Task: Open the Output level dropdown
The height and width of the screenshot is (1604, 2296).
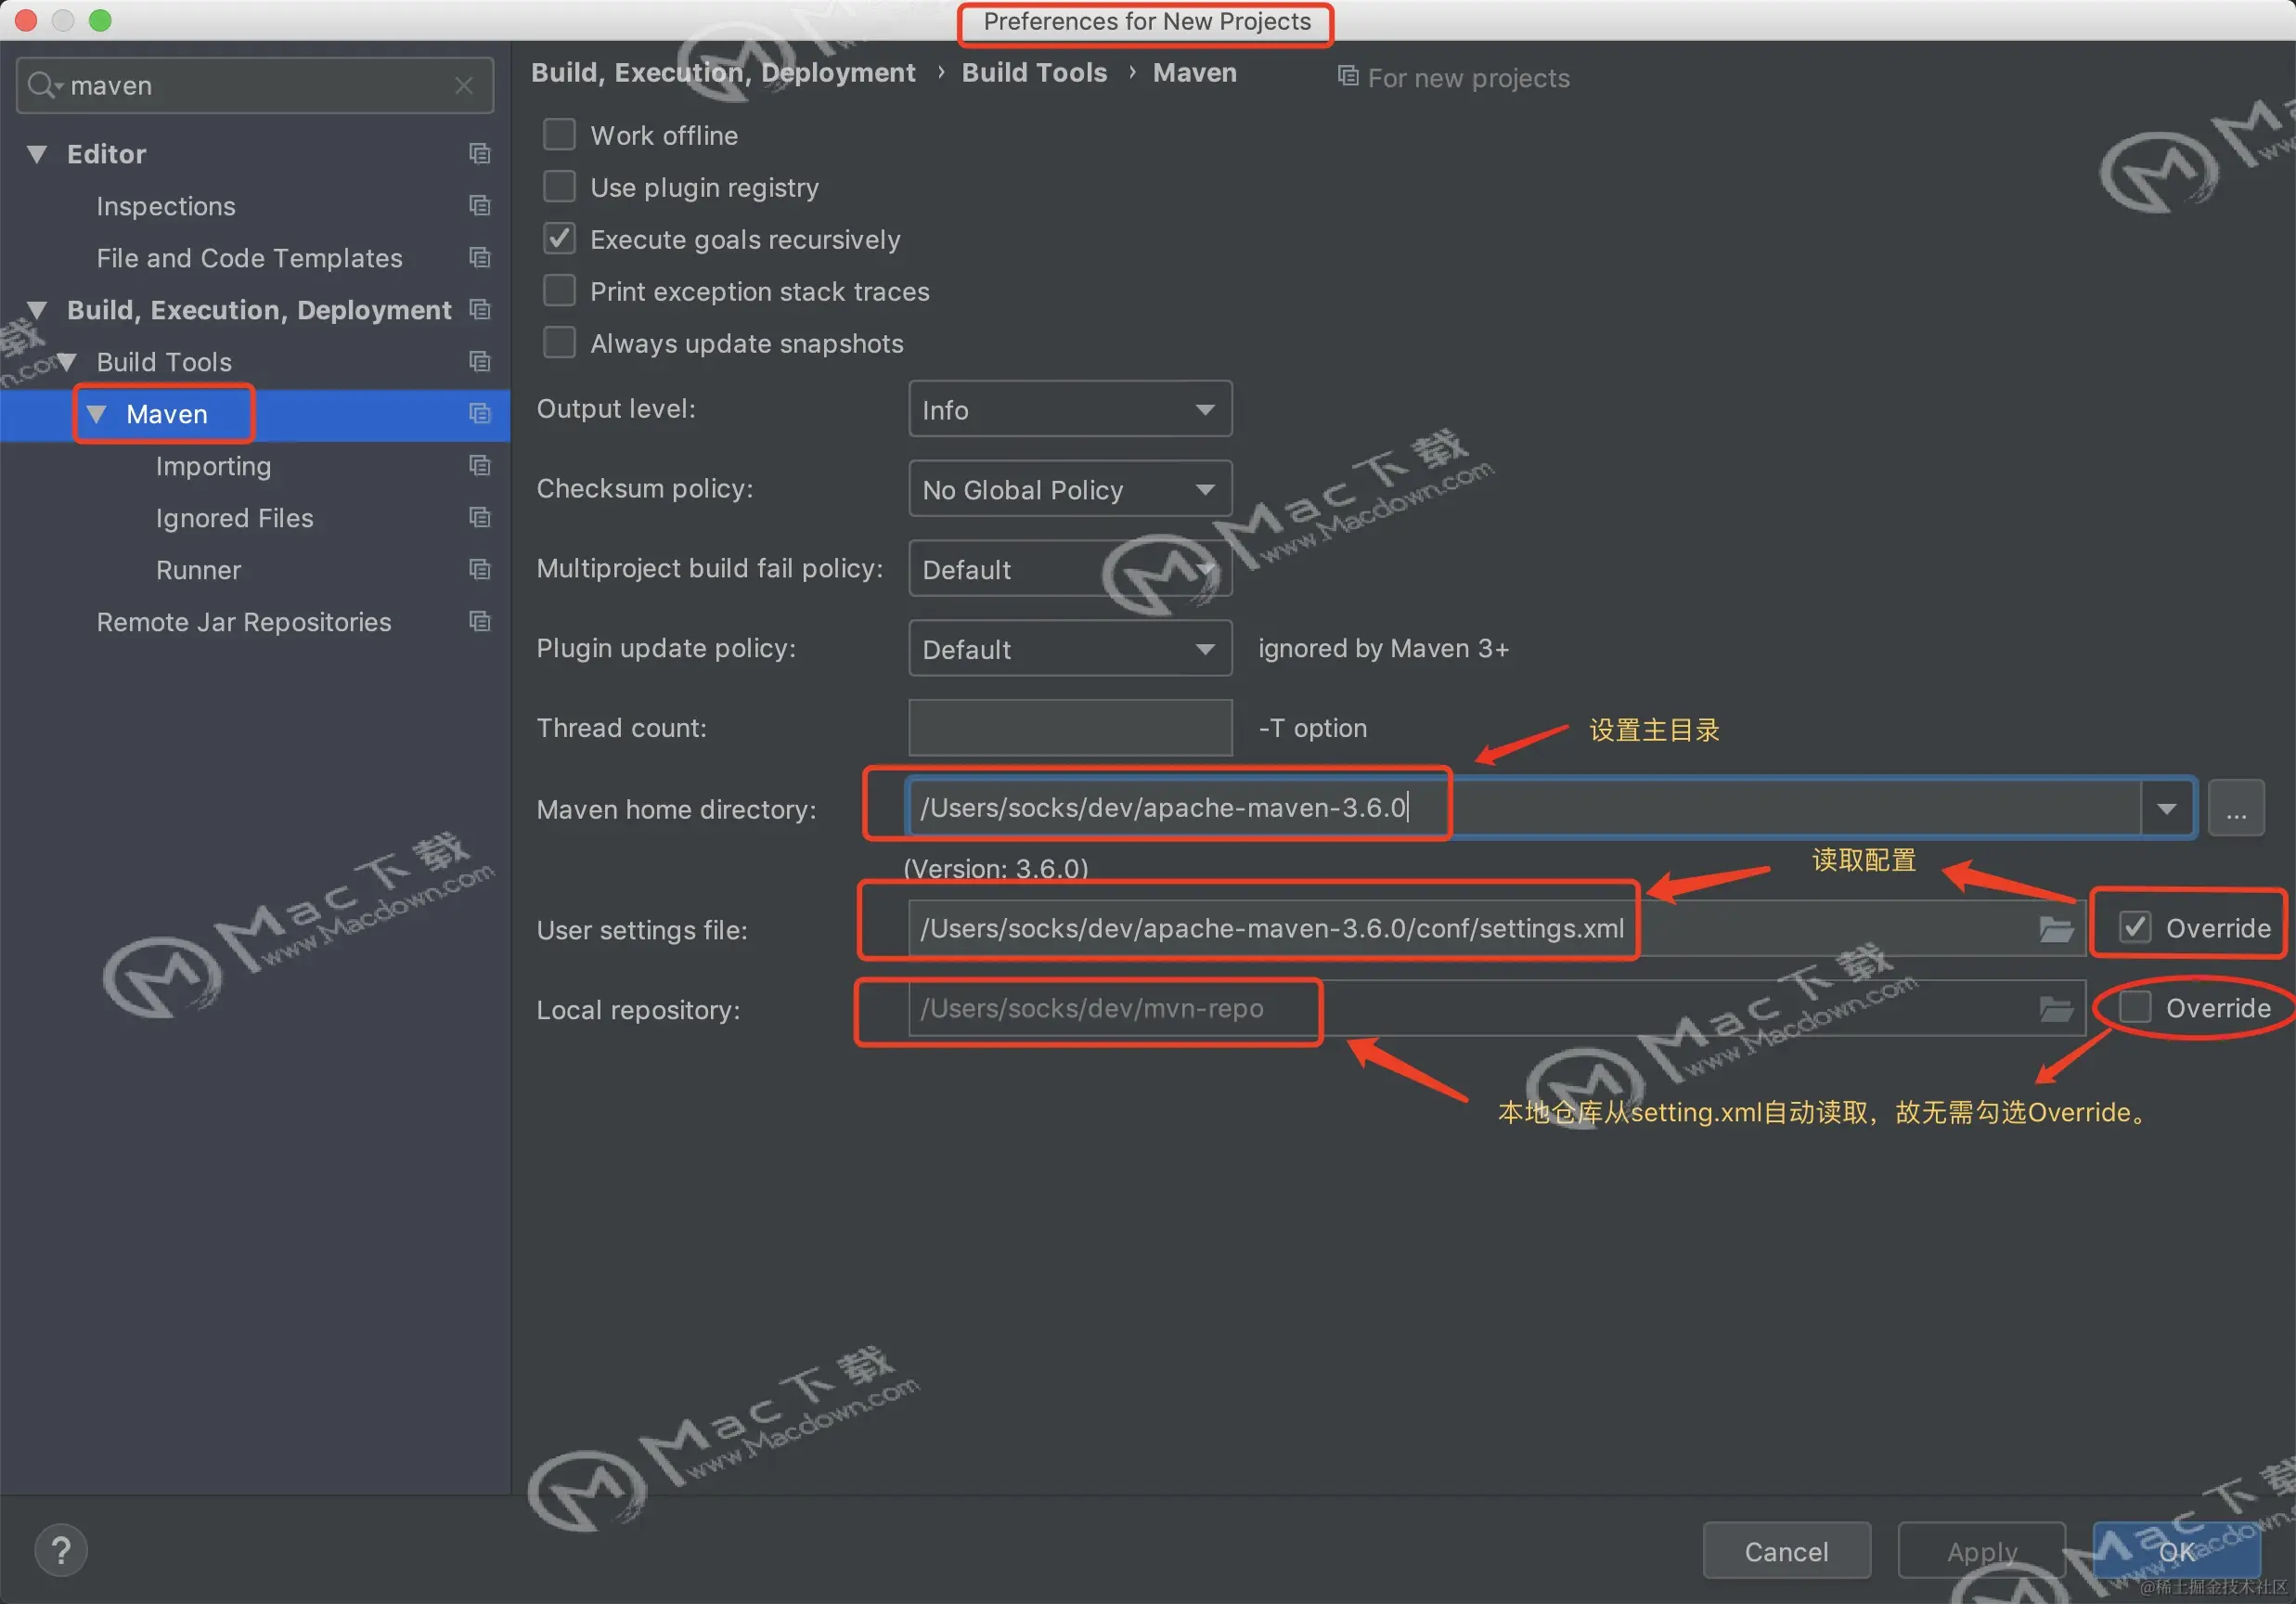Action: (x=1069, y=410)
